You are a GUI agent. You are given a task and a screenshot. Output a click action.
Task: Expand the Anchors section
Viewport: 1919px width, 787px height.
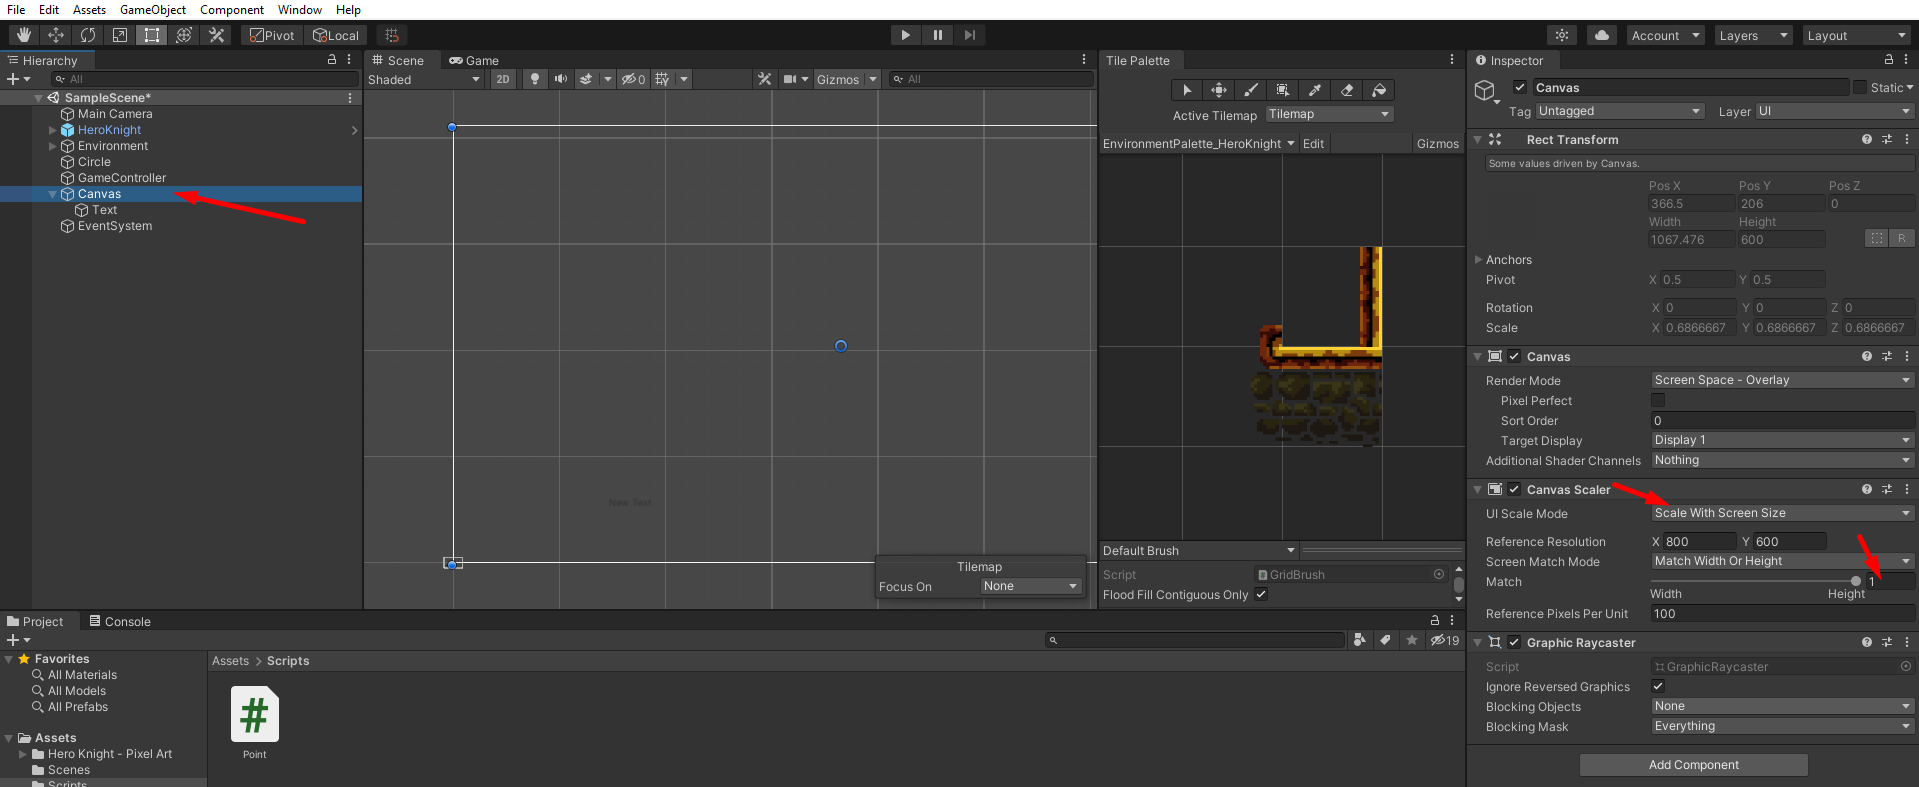pos(1479,259)
